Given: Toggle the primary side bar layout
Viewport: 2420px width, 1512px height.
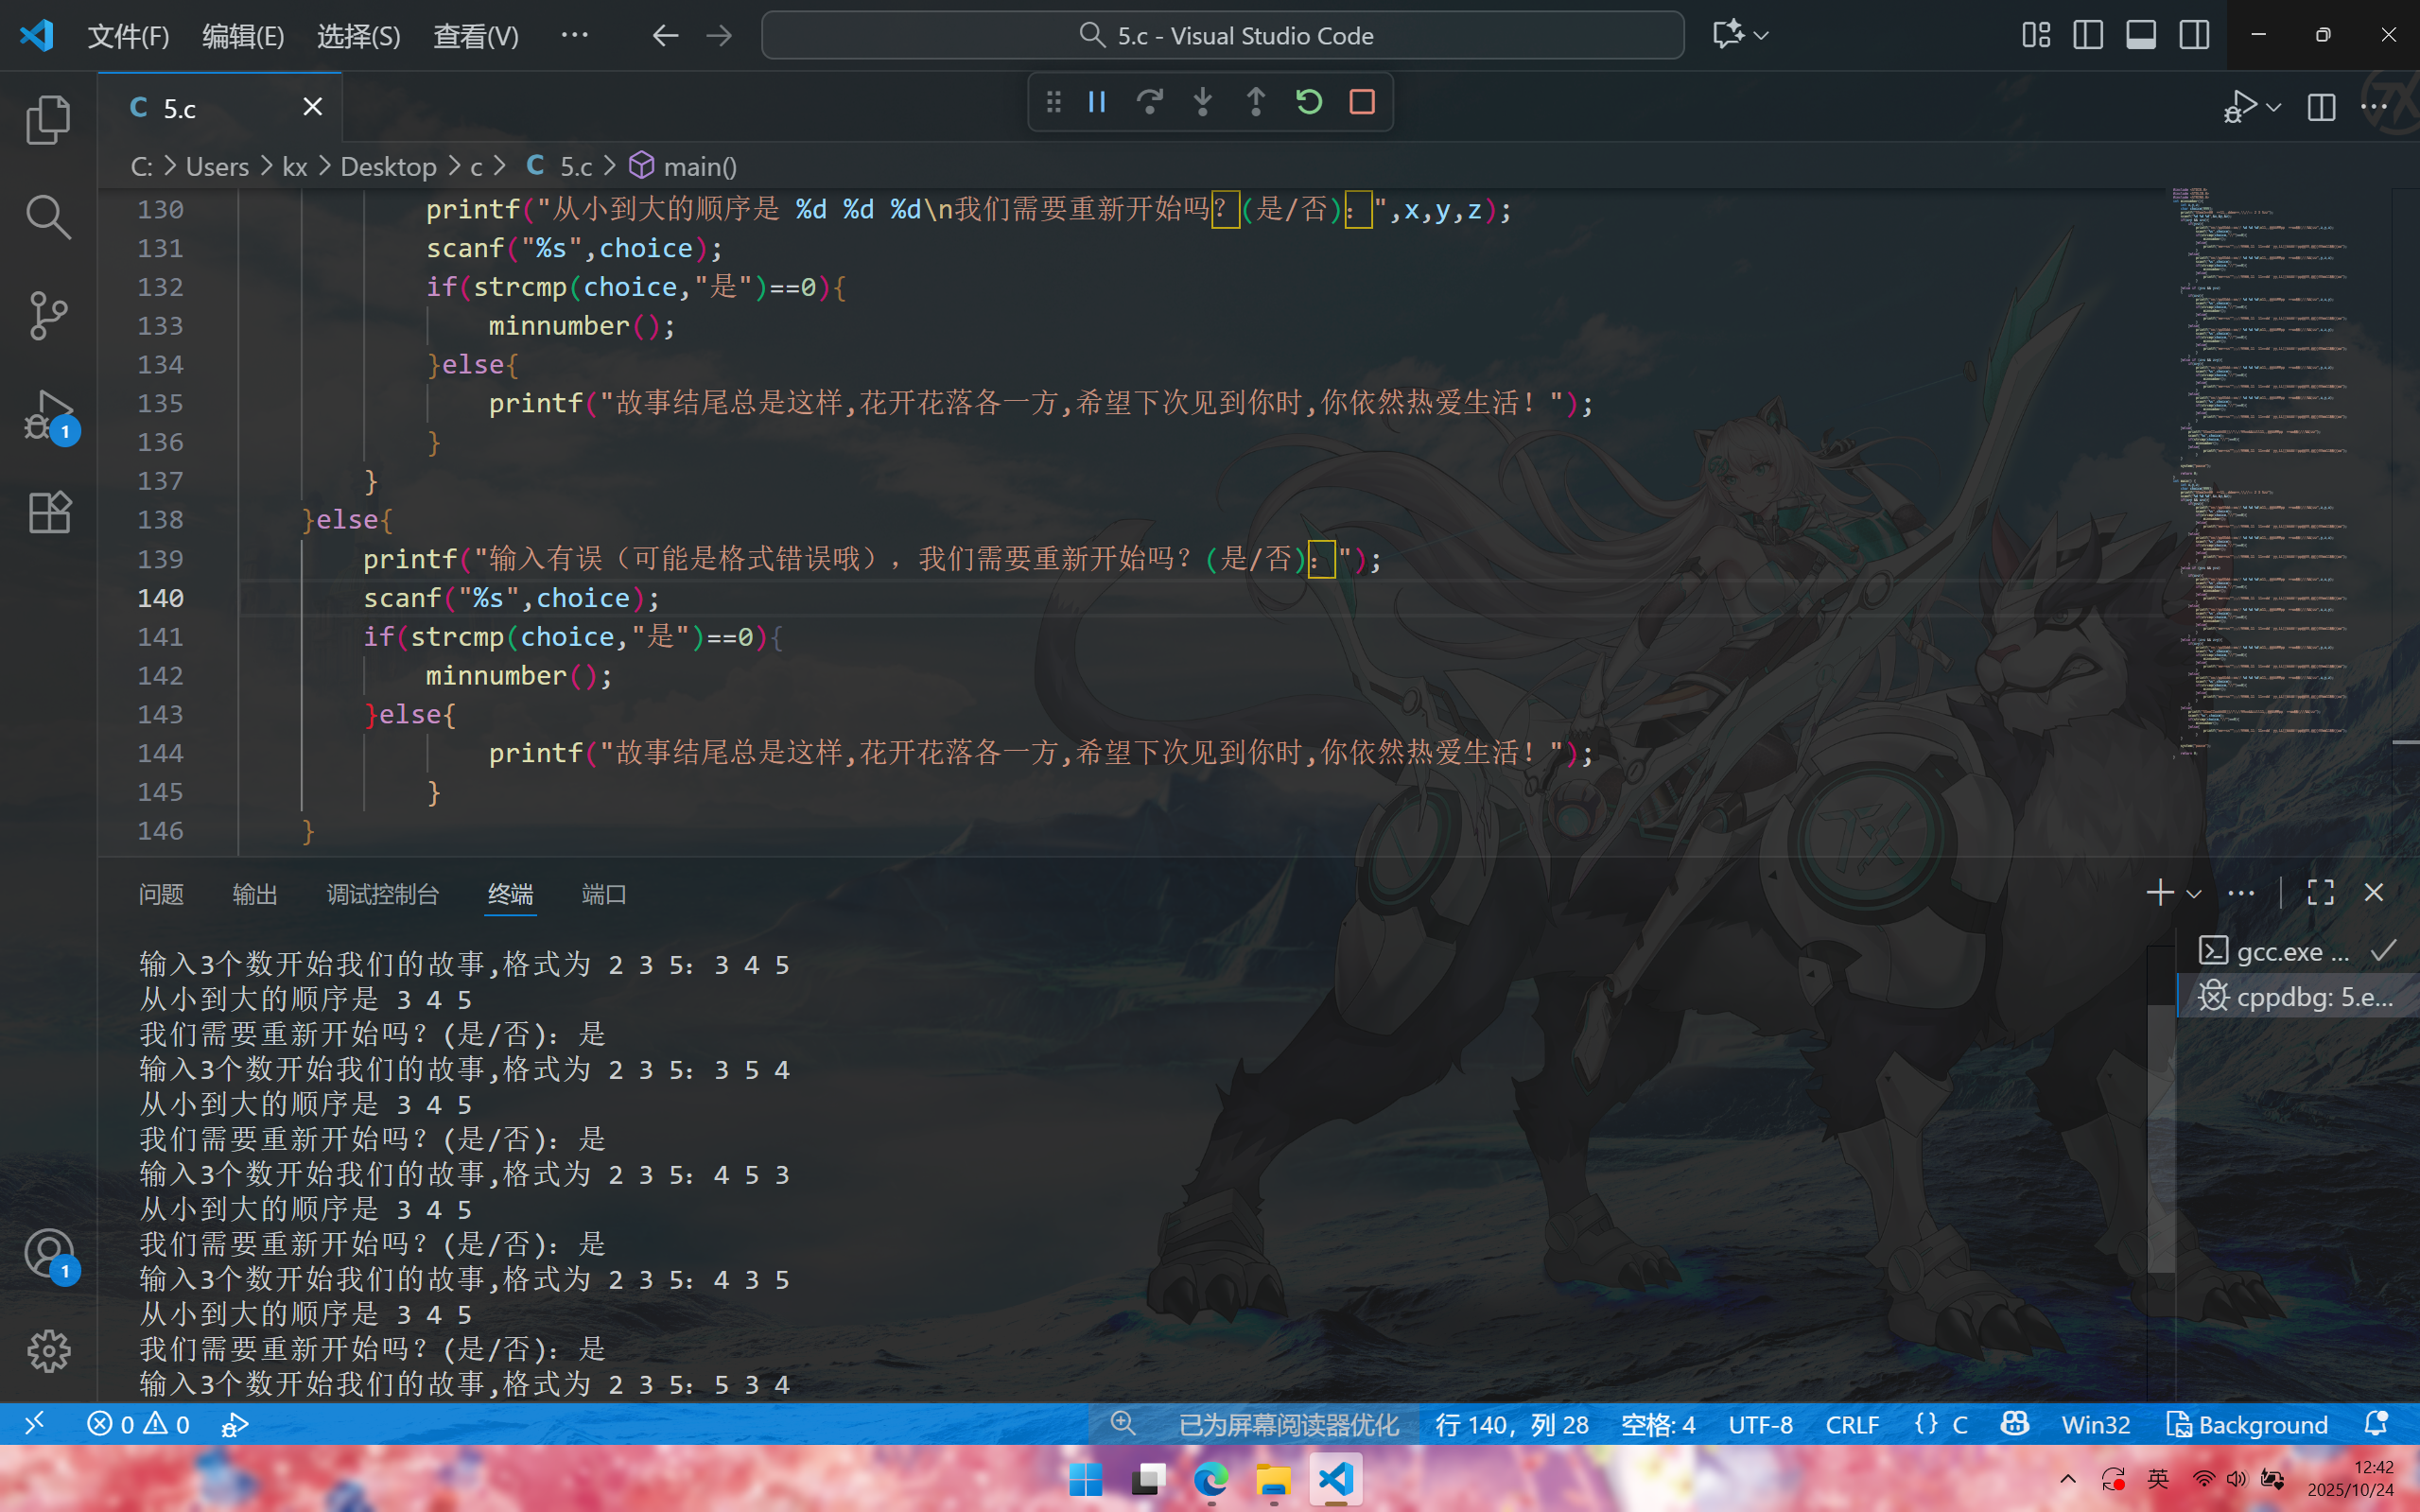Looking at the screenshot, I should pyautogui.click(x=2088, y=35).
